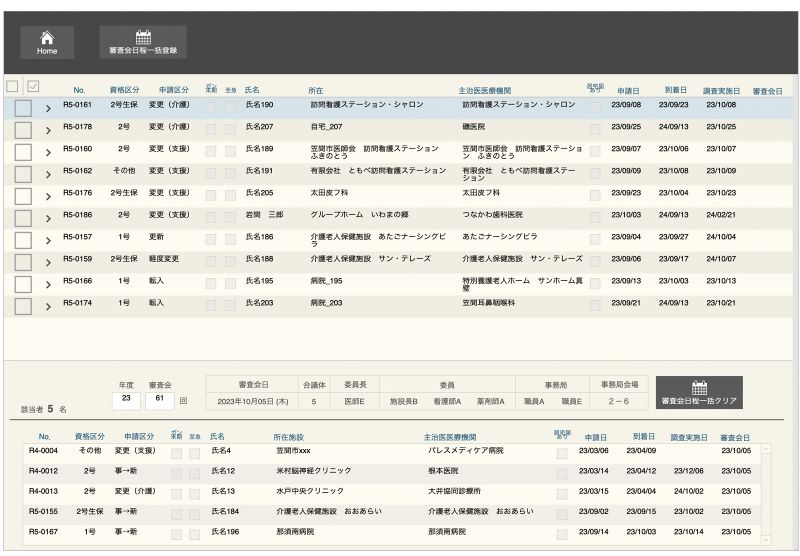Click the check-all checkmark icon in header

click(33, 86)
